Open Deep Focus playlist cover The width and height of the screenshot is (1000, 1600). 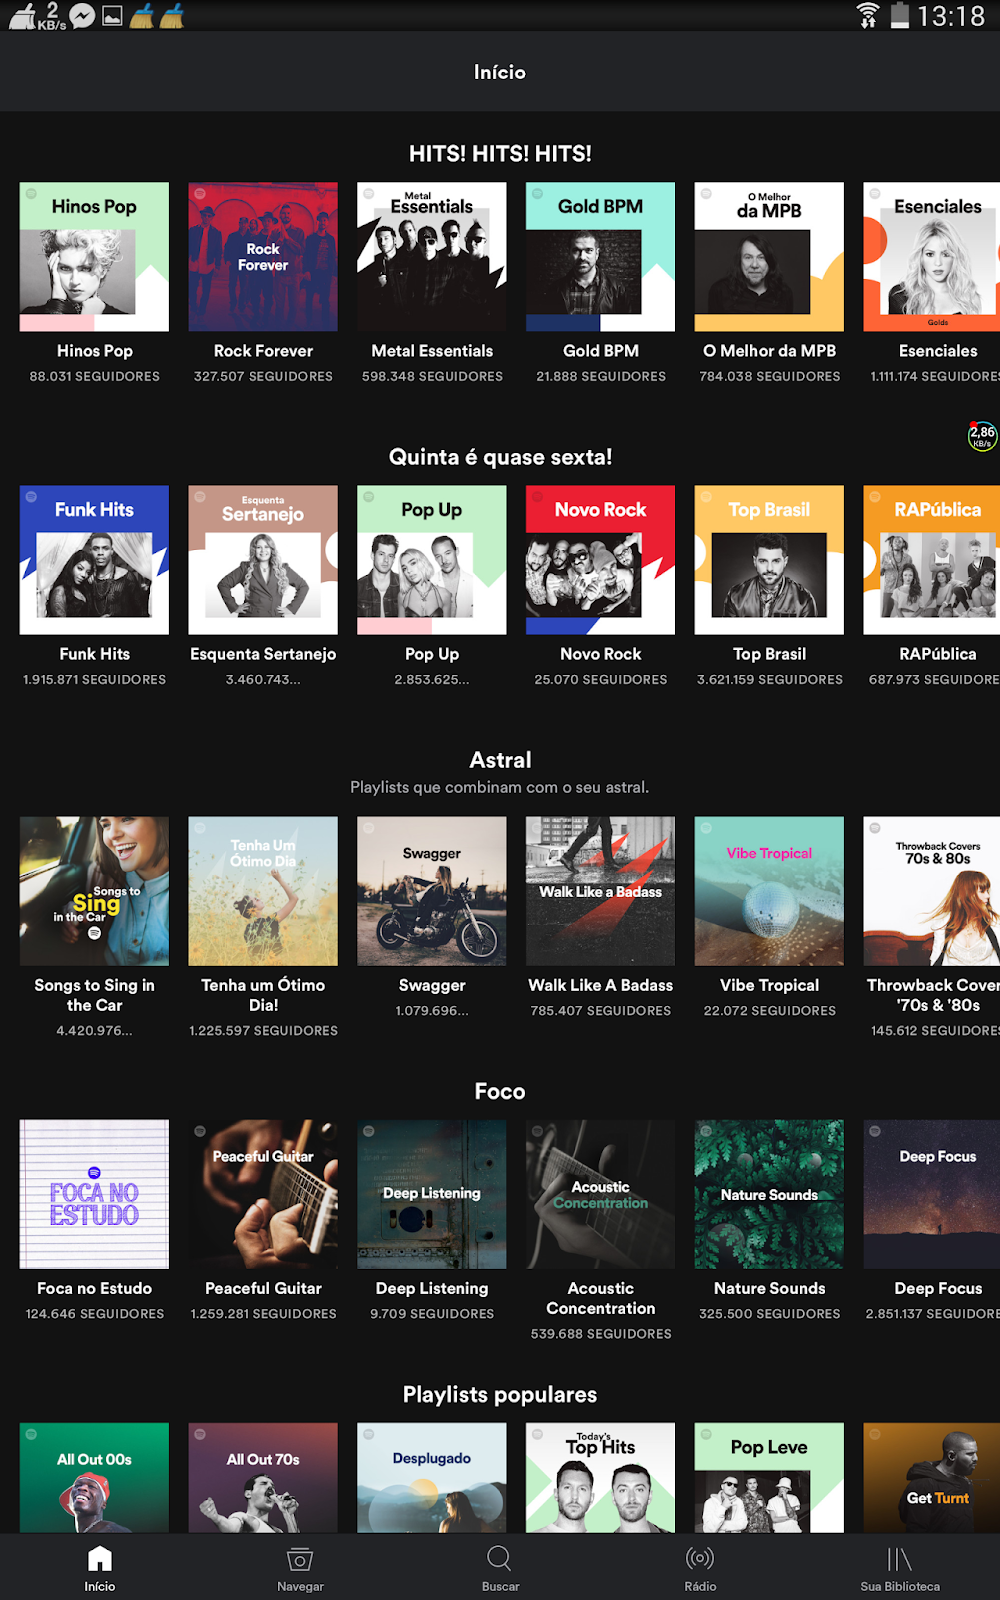tap(932, 1194)
